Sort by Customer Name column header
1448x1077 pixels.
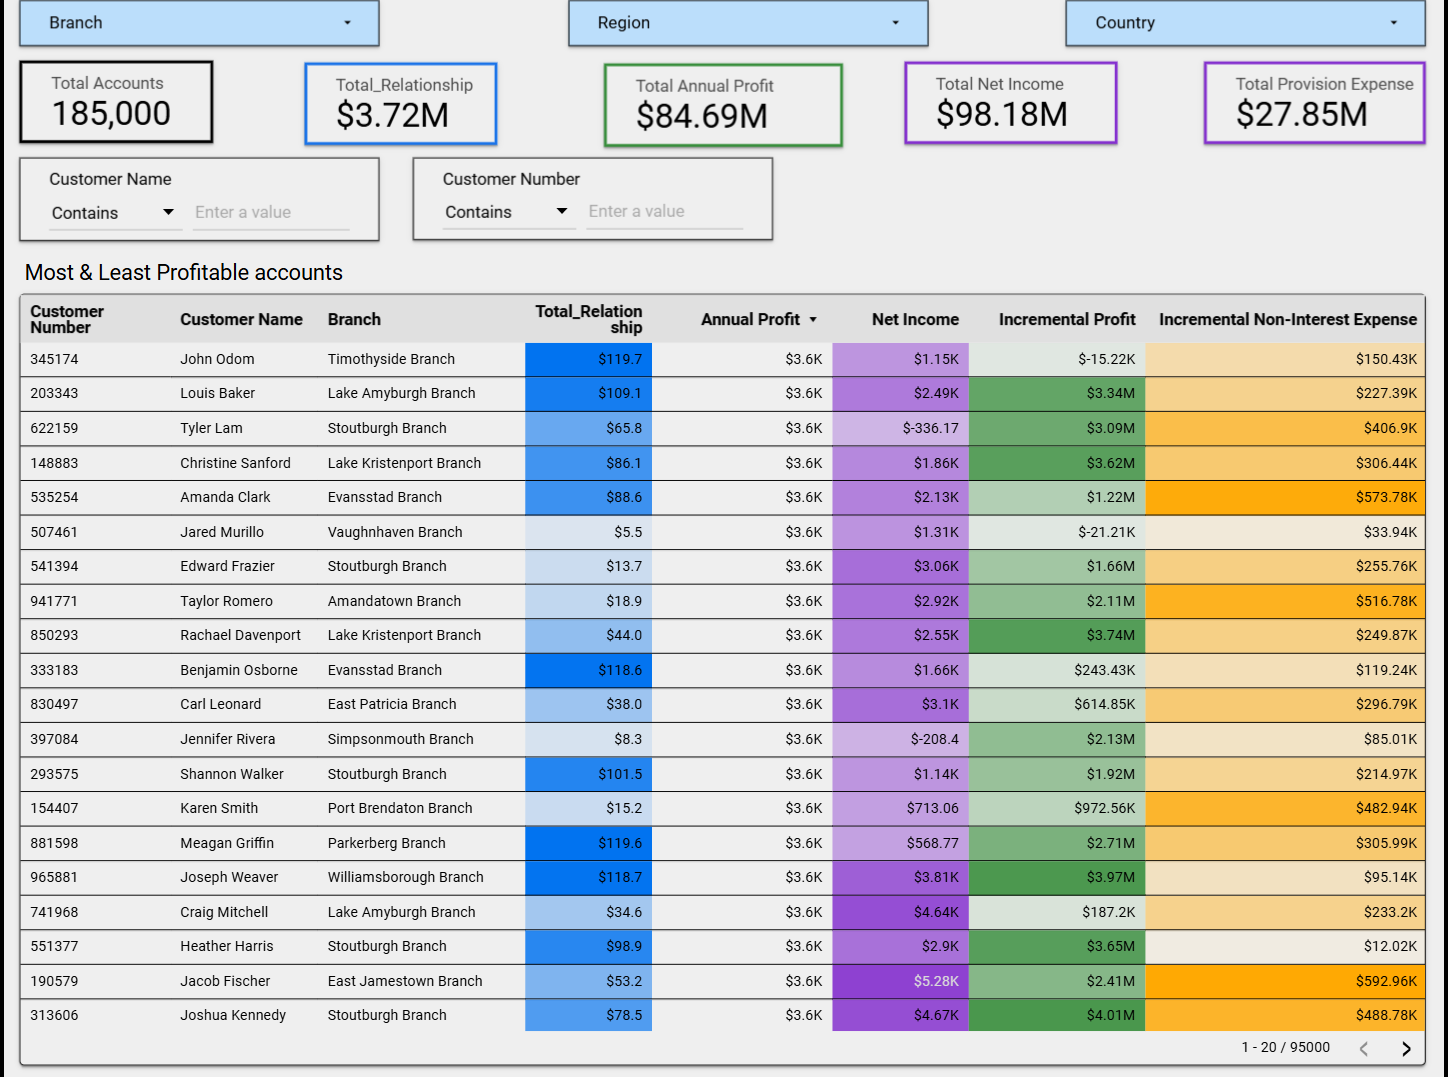coord(241,320)
